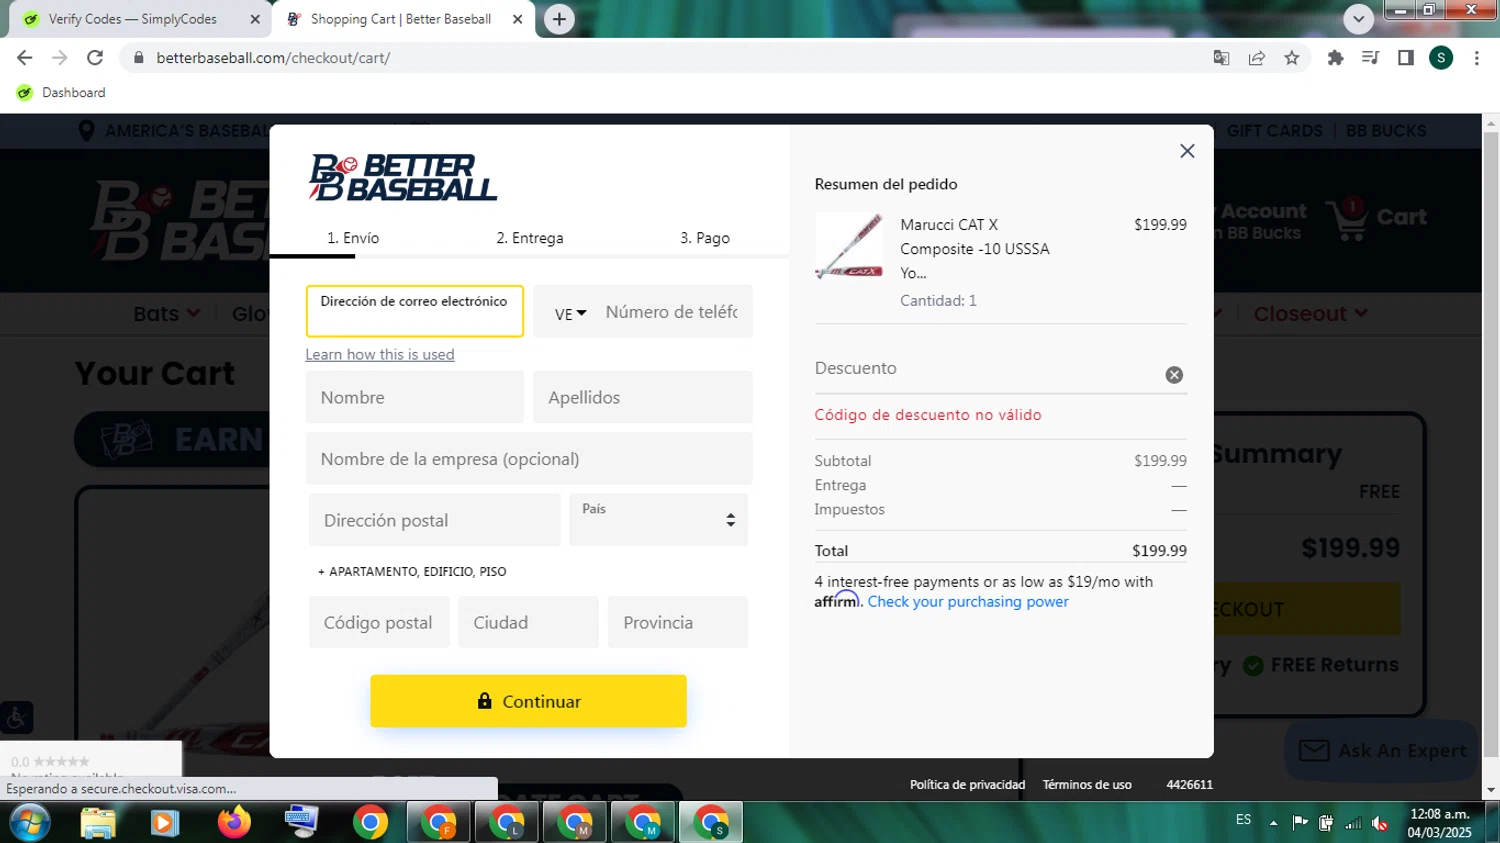Open the Chrome profile avatar S

[1441, 58]
